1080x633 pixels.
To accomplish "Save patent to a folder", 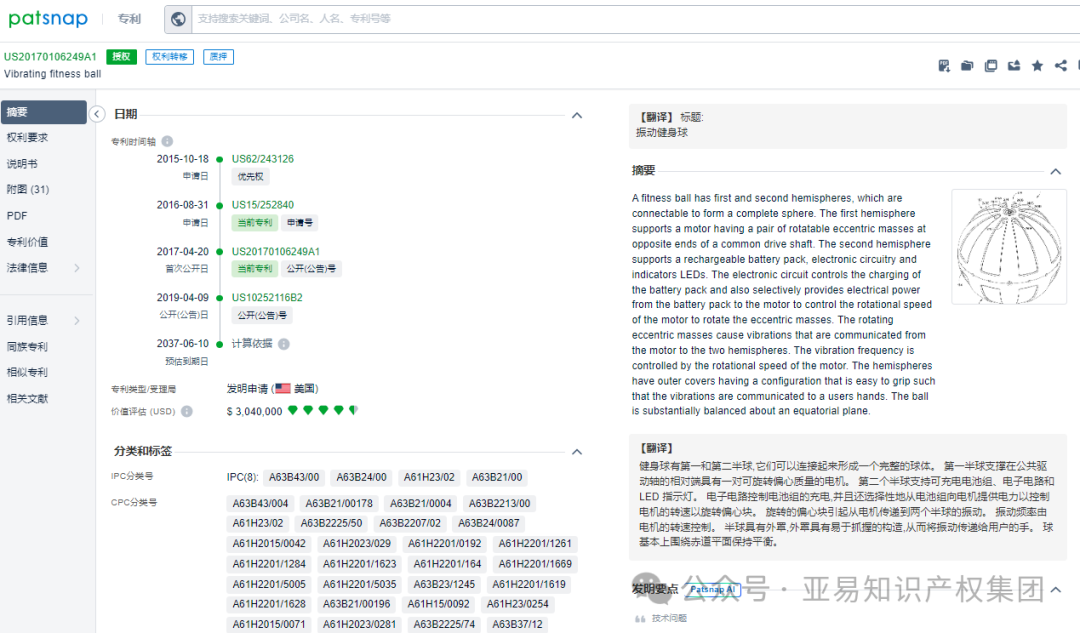I will pyautogui.click(x=967, y=65).
